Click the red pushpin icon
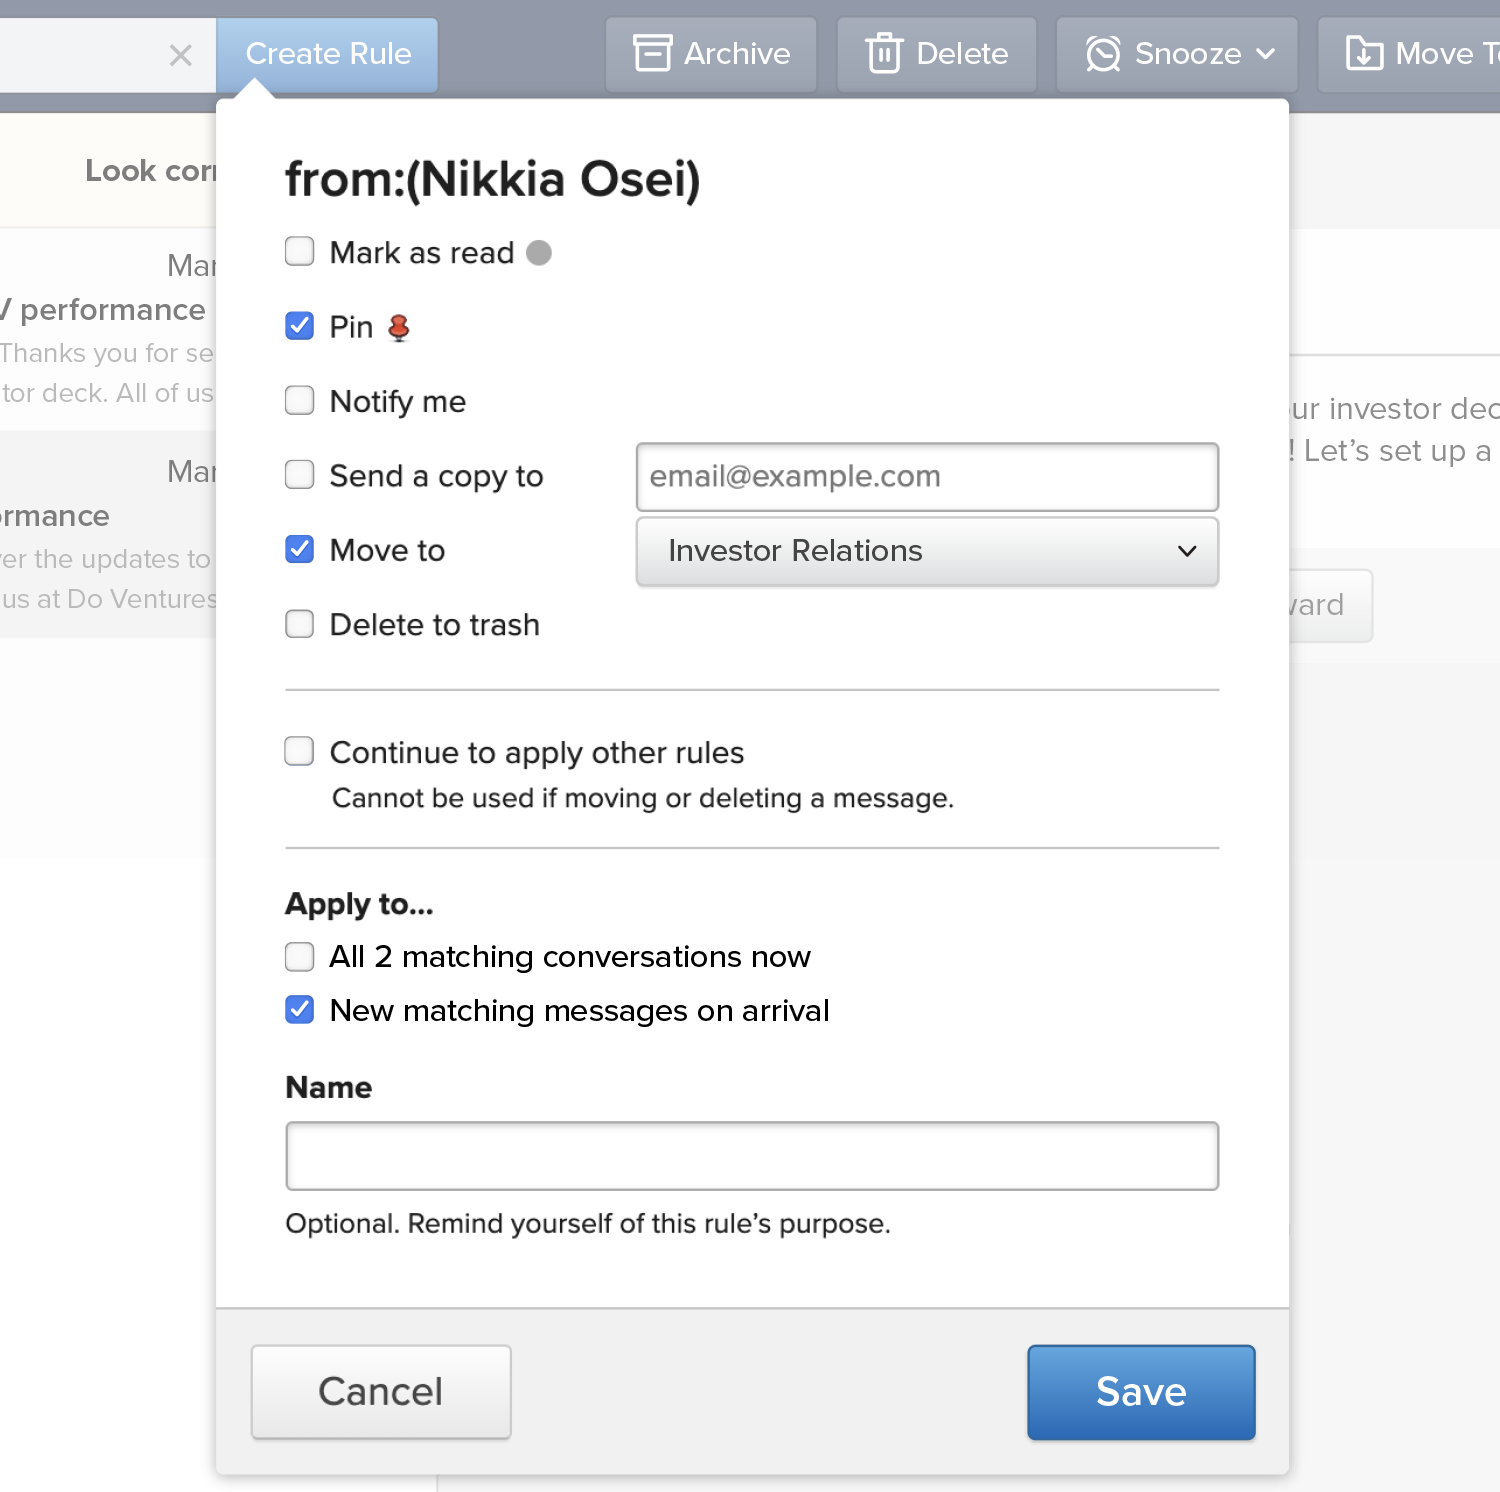Screen dimensions: 1500x1492 point(399,327)
